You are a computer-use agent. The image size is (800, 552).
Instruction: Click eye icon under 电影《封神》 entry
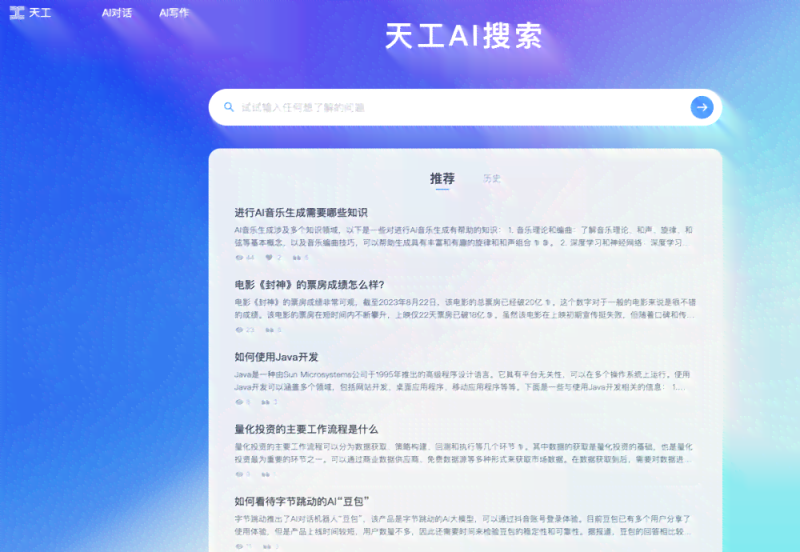click(239, 329)
